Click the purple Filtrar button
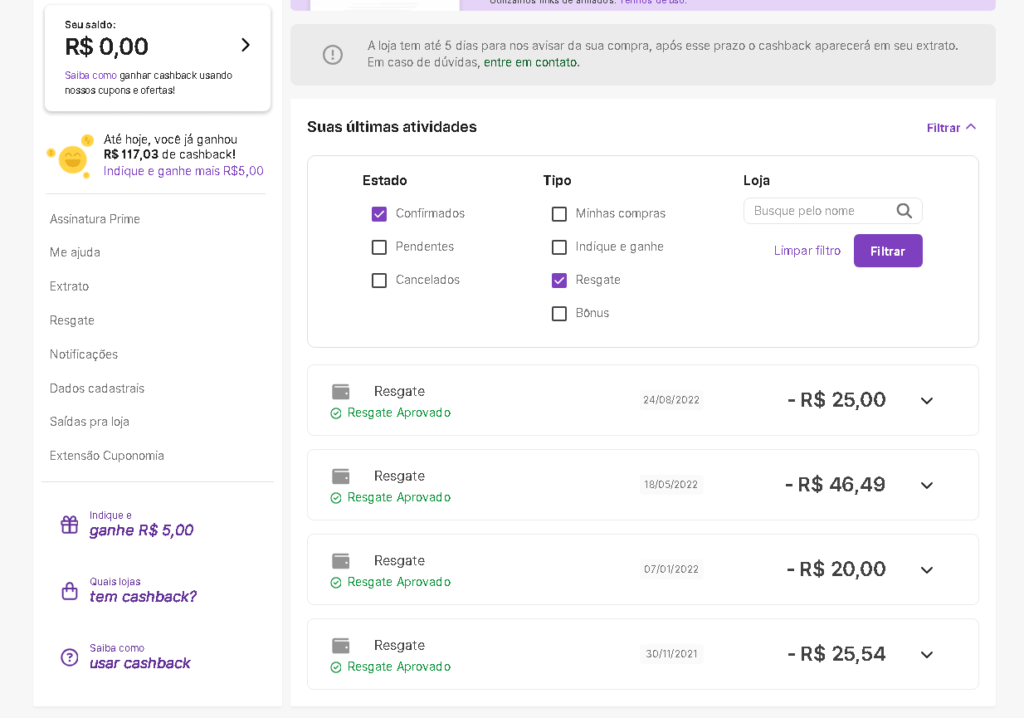 [x=888, y=251]
